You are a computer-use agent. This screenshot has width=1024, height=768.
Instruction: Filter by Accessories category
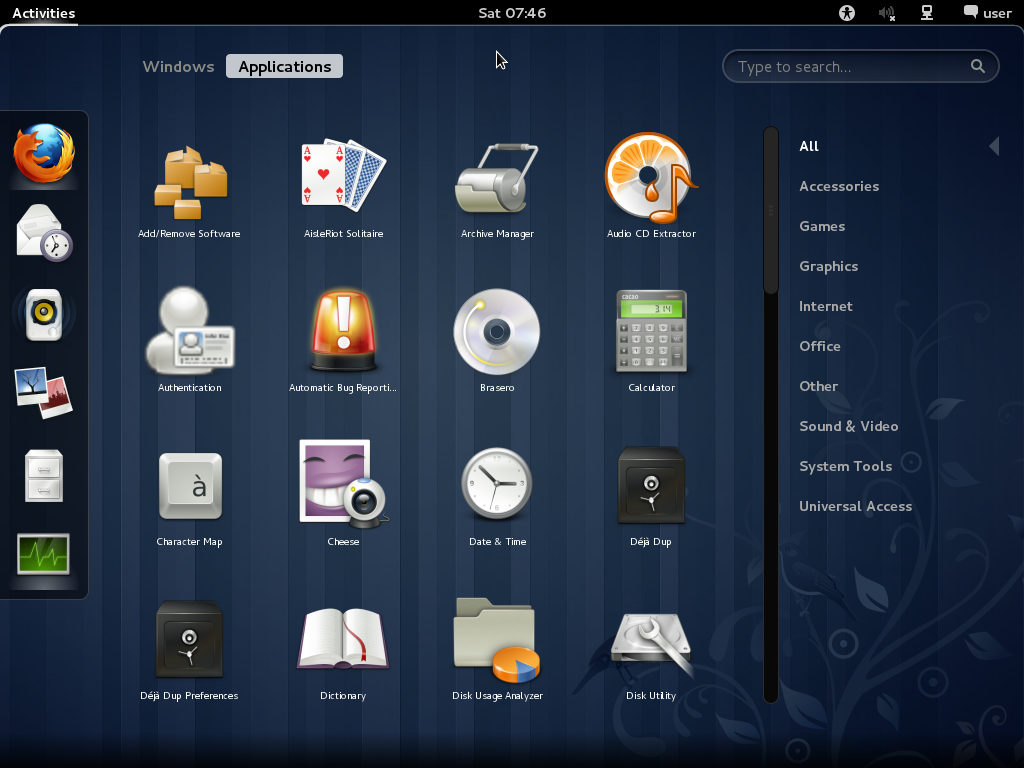(x=839, y=186)
